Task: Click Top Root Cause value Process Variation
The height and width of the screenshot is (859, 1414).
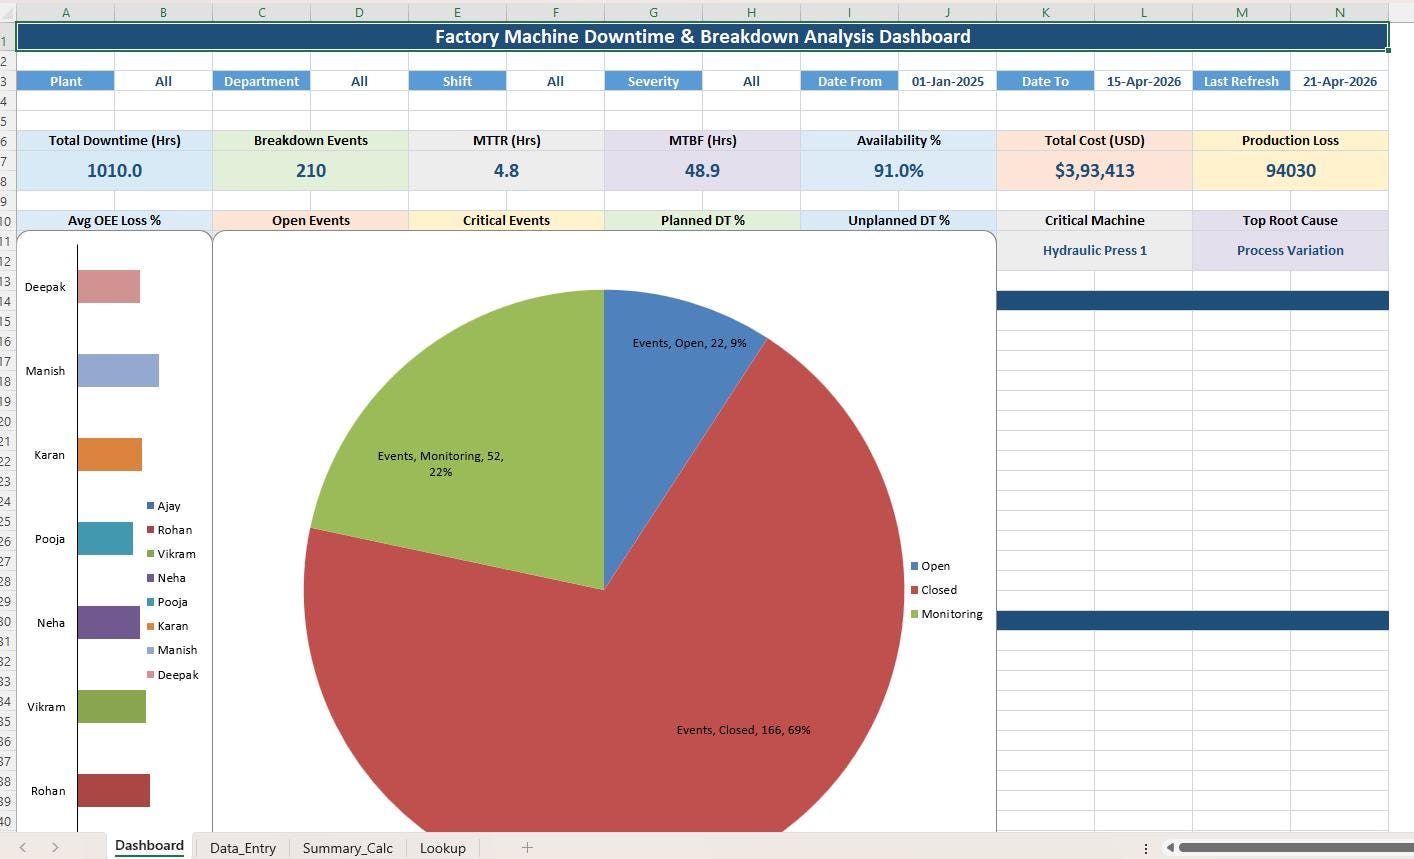Action: point(1290,250)
